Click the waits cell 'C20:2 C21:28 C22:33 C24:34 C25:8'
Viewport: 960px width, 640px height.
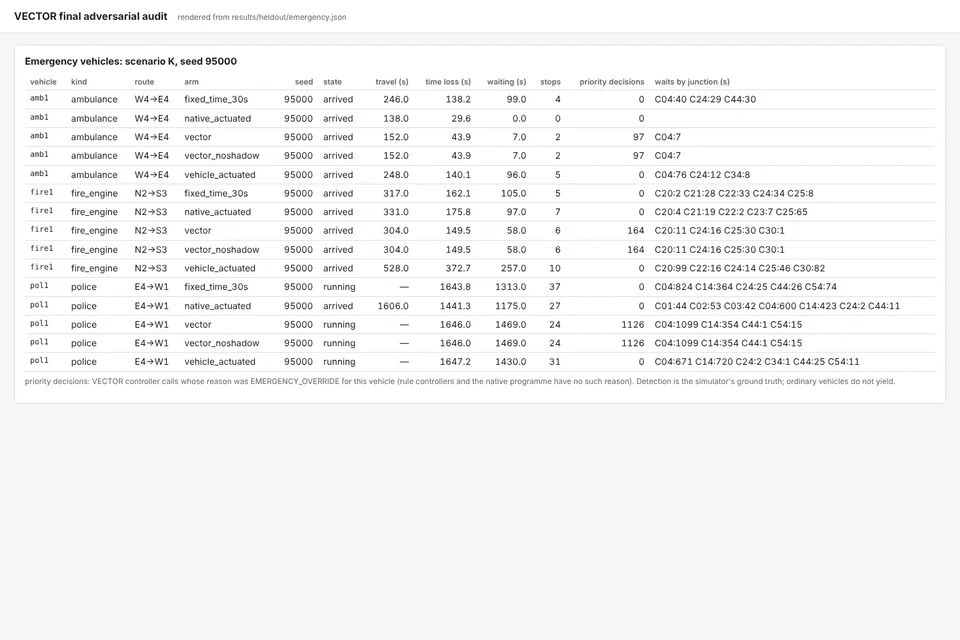tap(734, 194)
